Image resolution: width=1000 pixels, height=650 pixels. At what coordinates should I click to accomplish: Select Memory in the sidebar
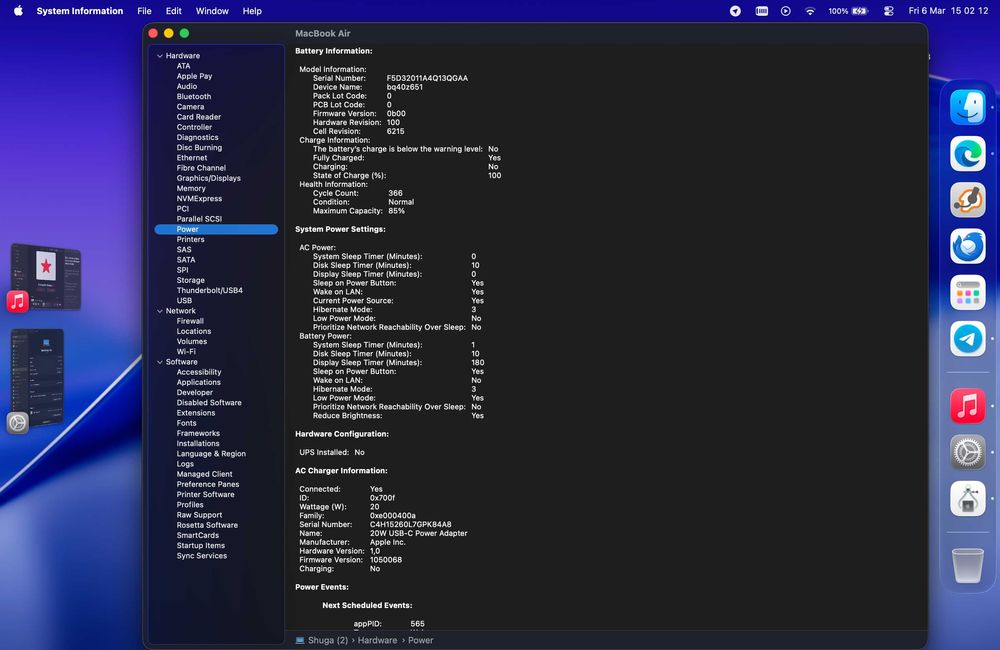coord(191,189)
